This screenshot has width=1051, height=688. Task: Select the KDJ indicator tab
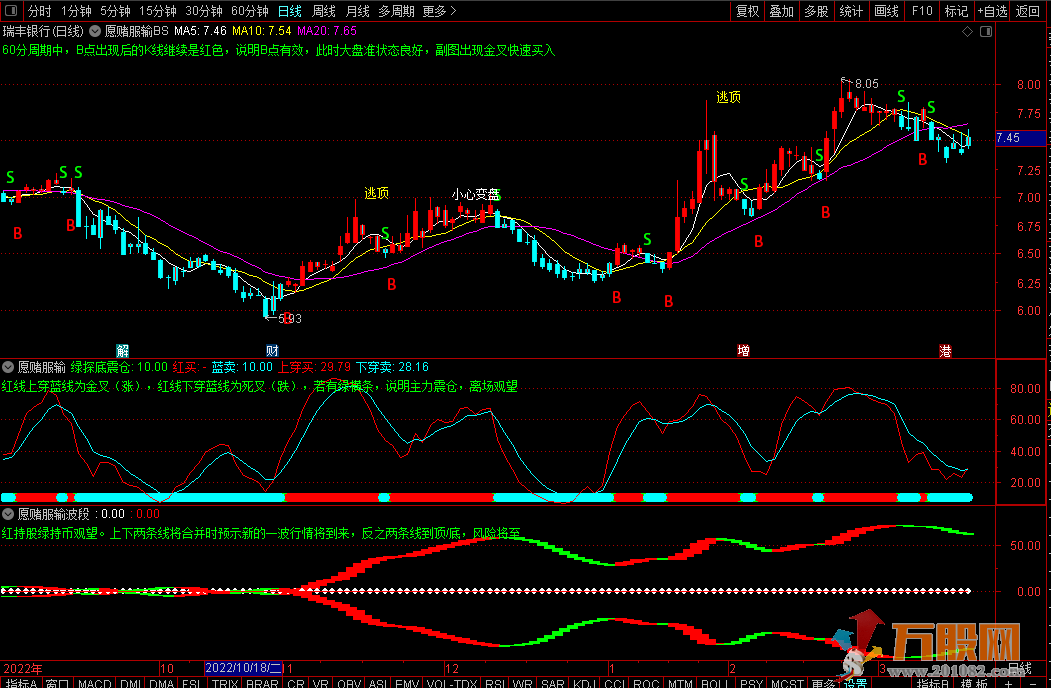(584, 683)
